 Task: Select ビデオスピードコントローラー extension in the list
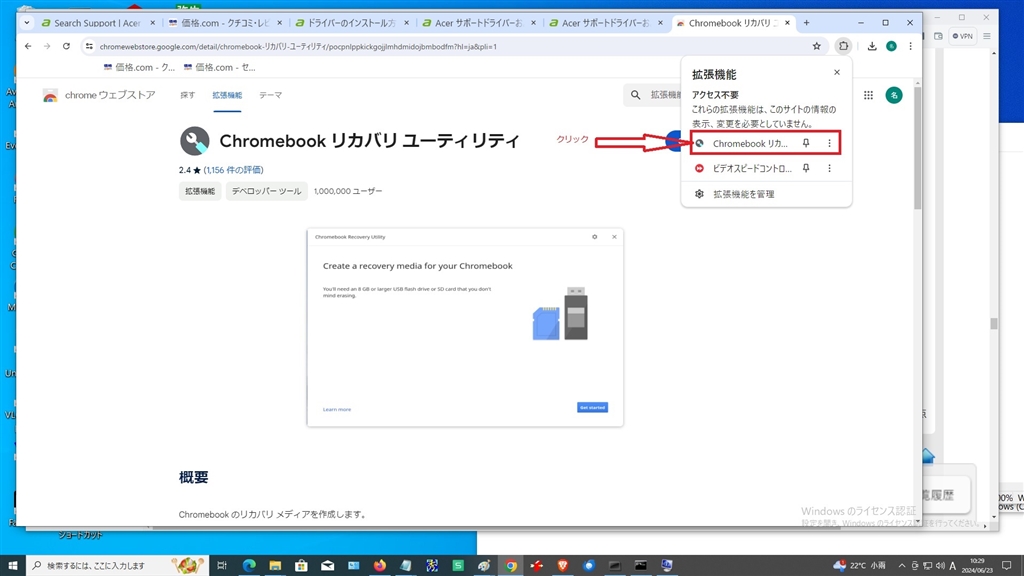(x=744, y=168)
